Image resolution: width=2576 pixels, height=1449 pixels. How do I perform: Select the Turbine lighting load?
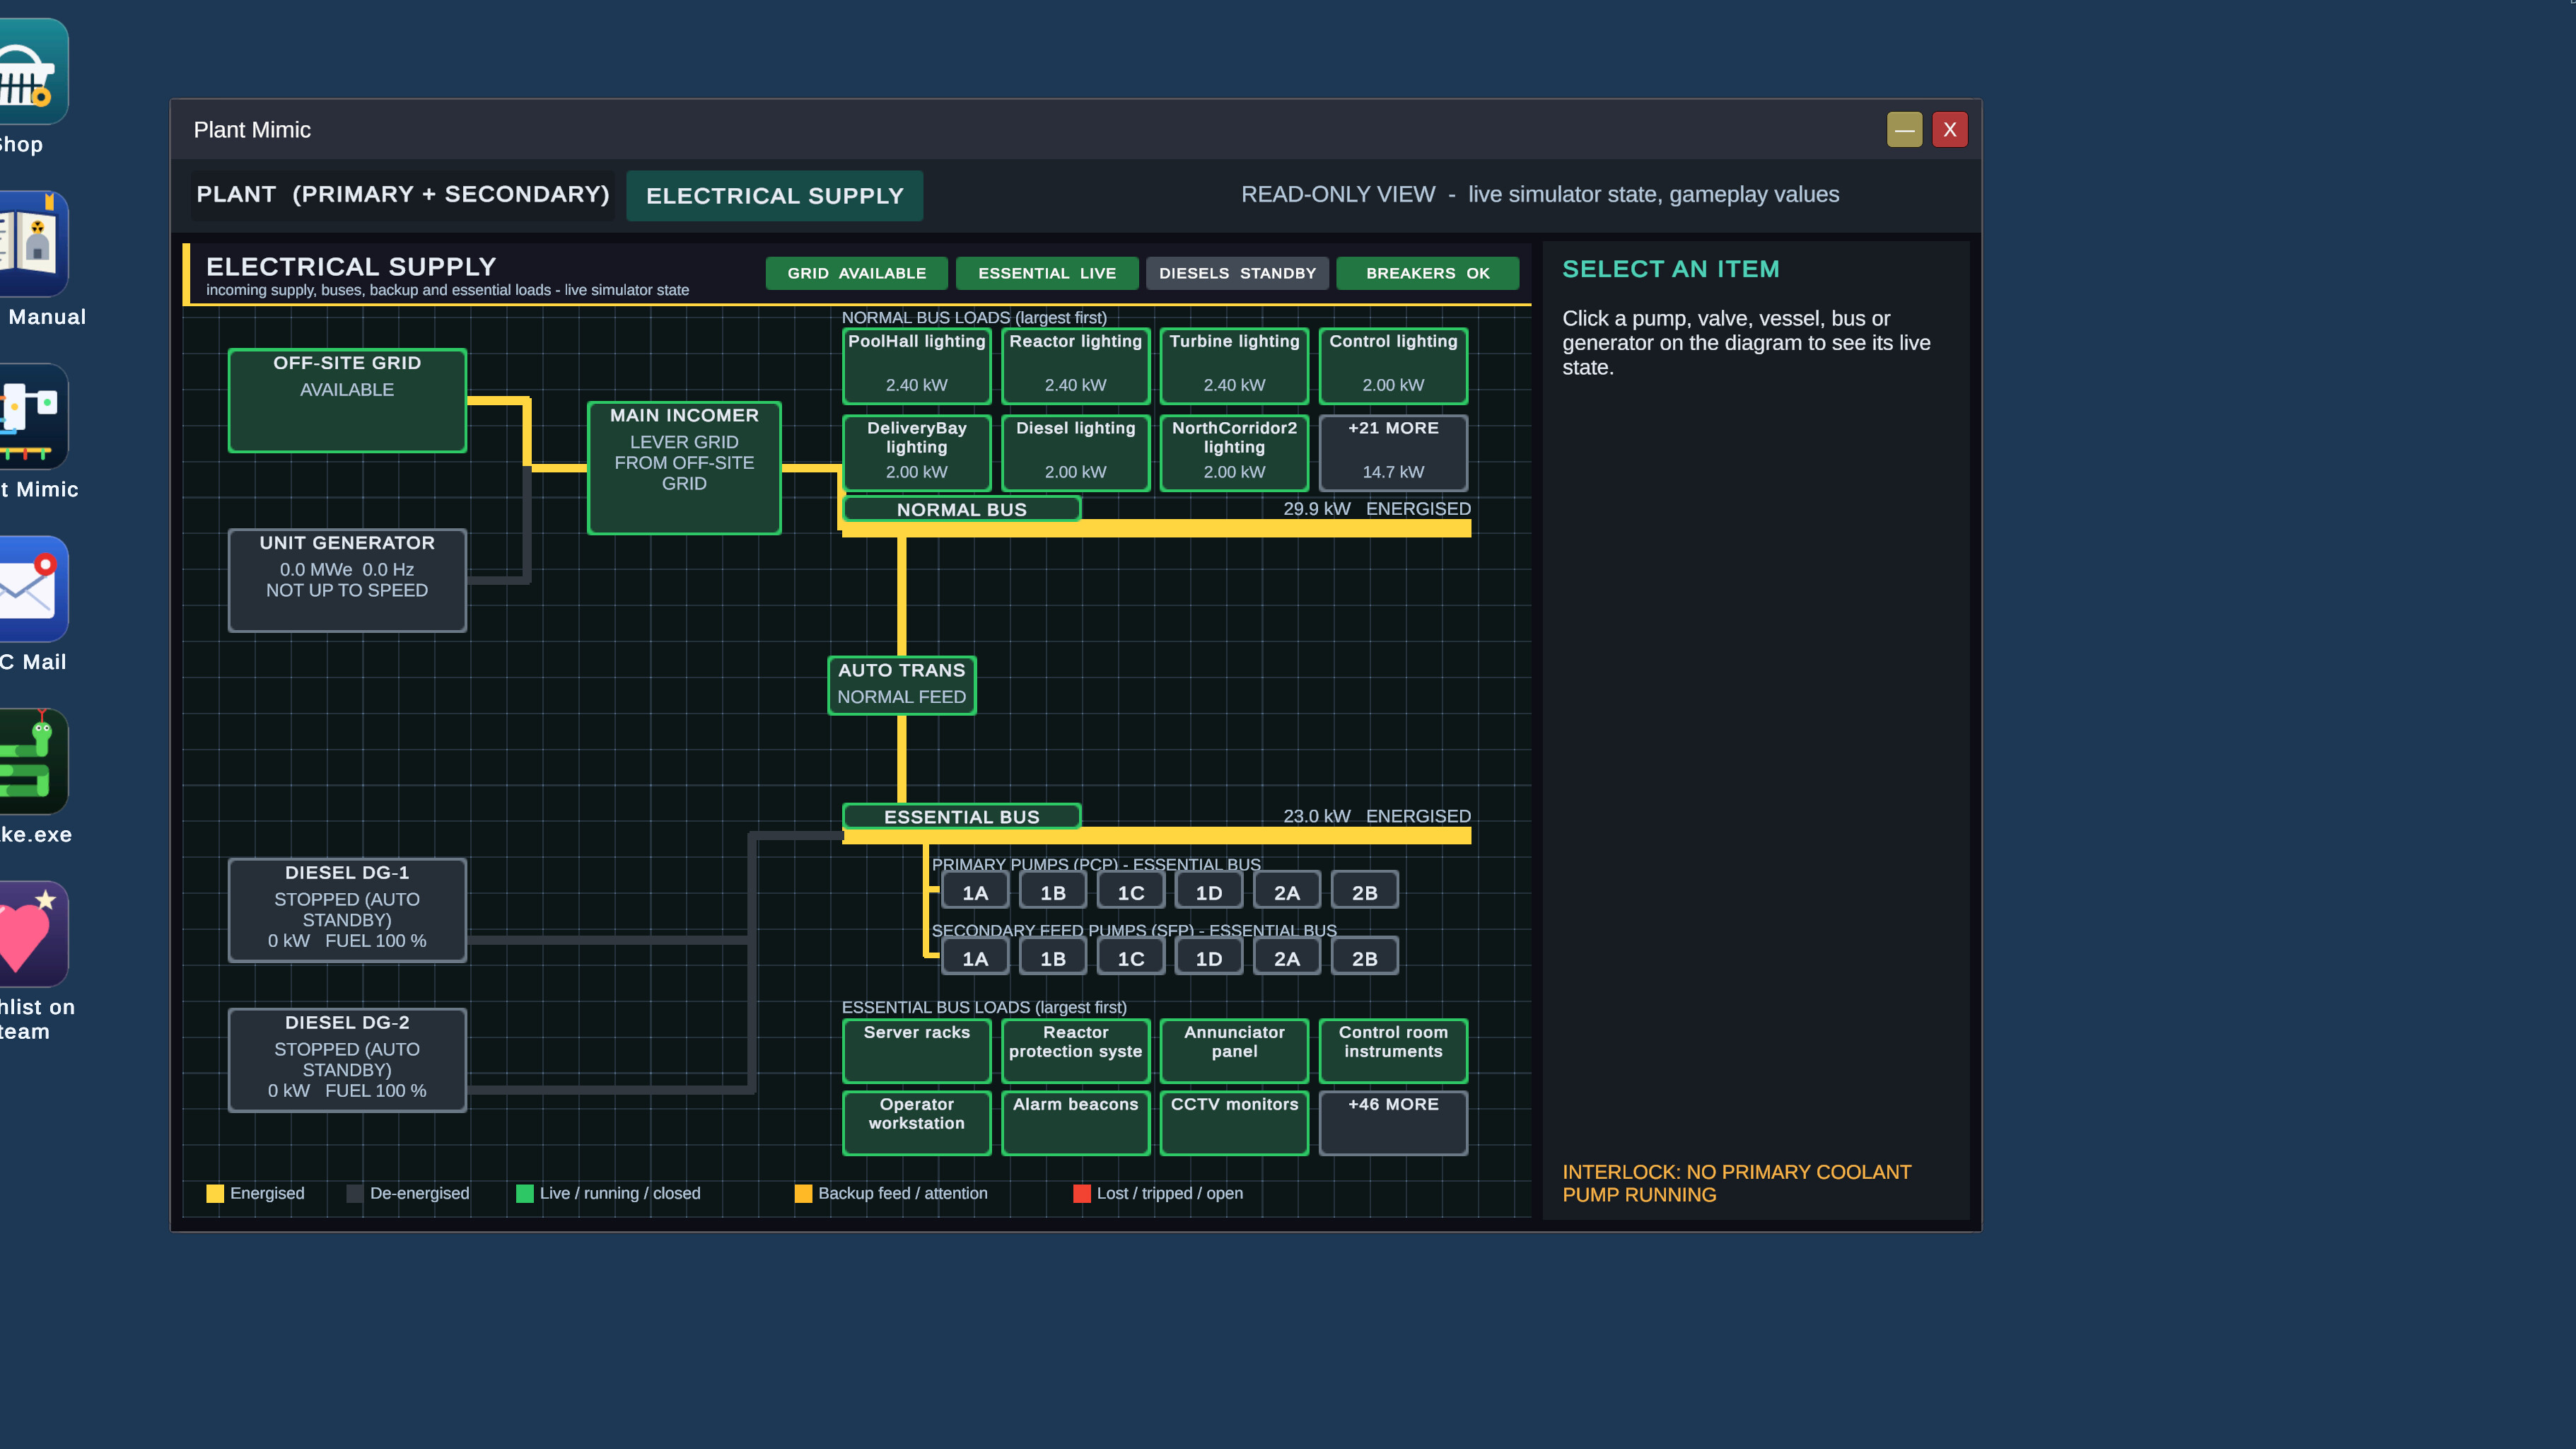click(x=1234, y=365)
